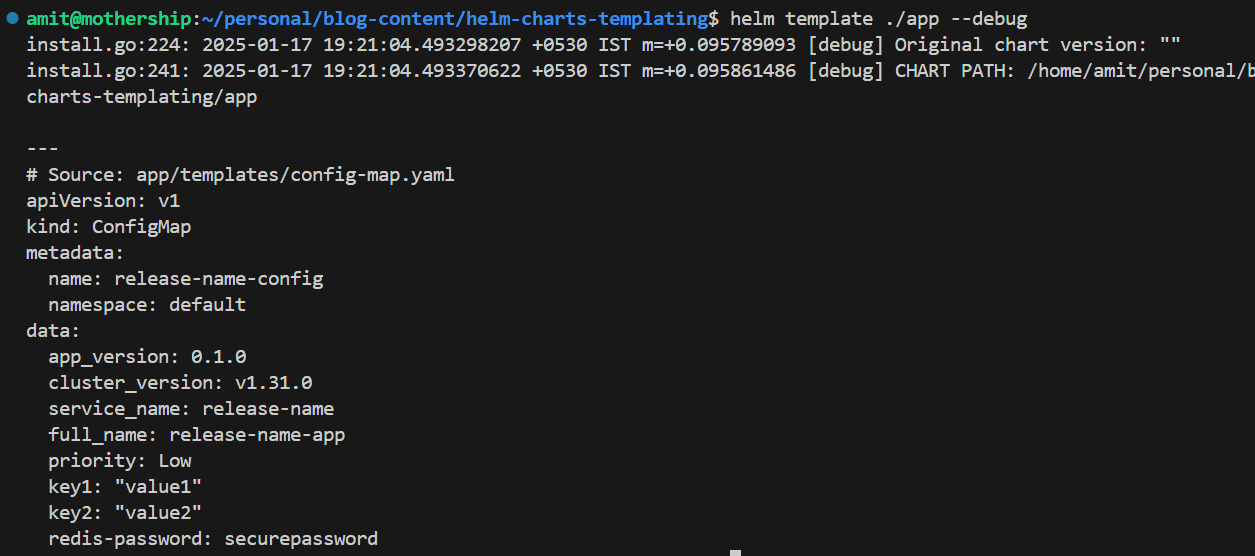Click the 'kind: ConfigMap' line

tap(108, 227)
